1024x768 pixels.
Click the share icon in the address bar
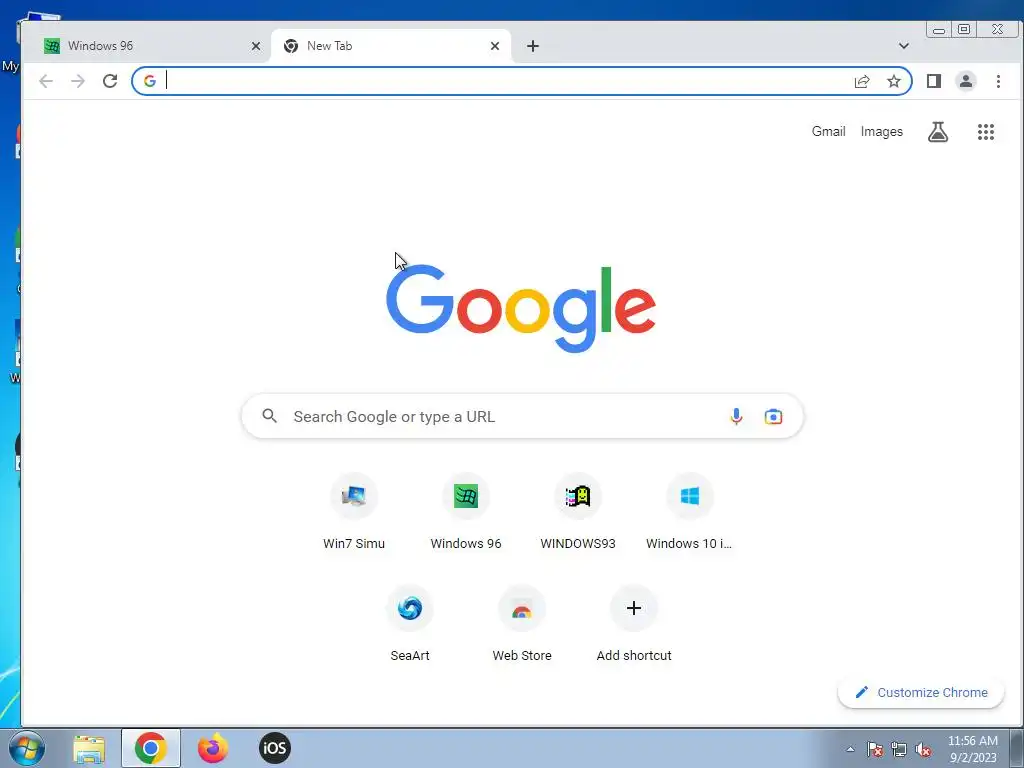pos(862,81)
